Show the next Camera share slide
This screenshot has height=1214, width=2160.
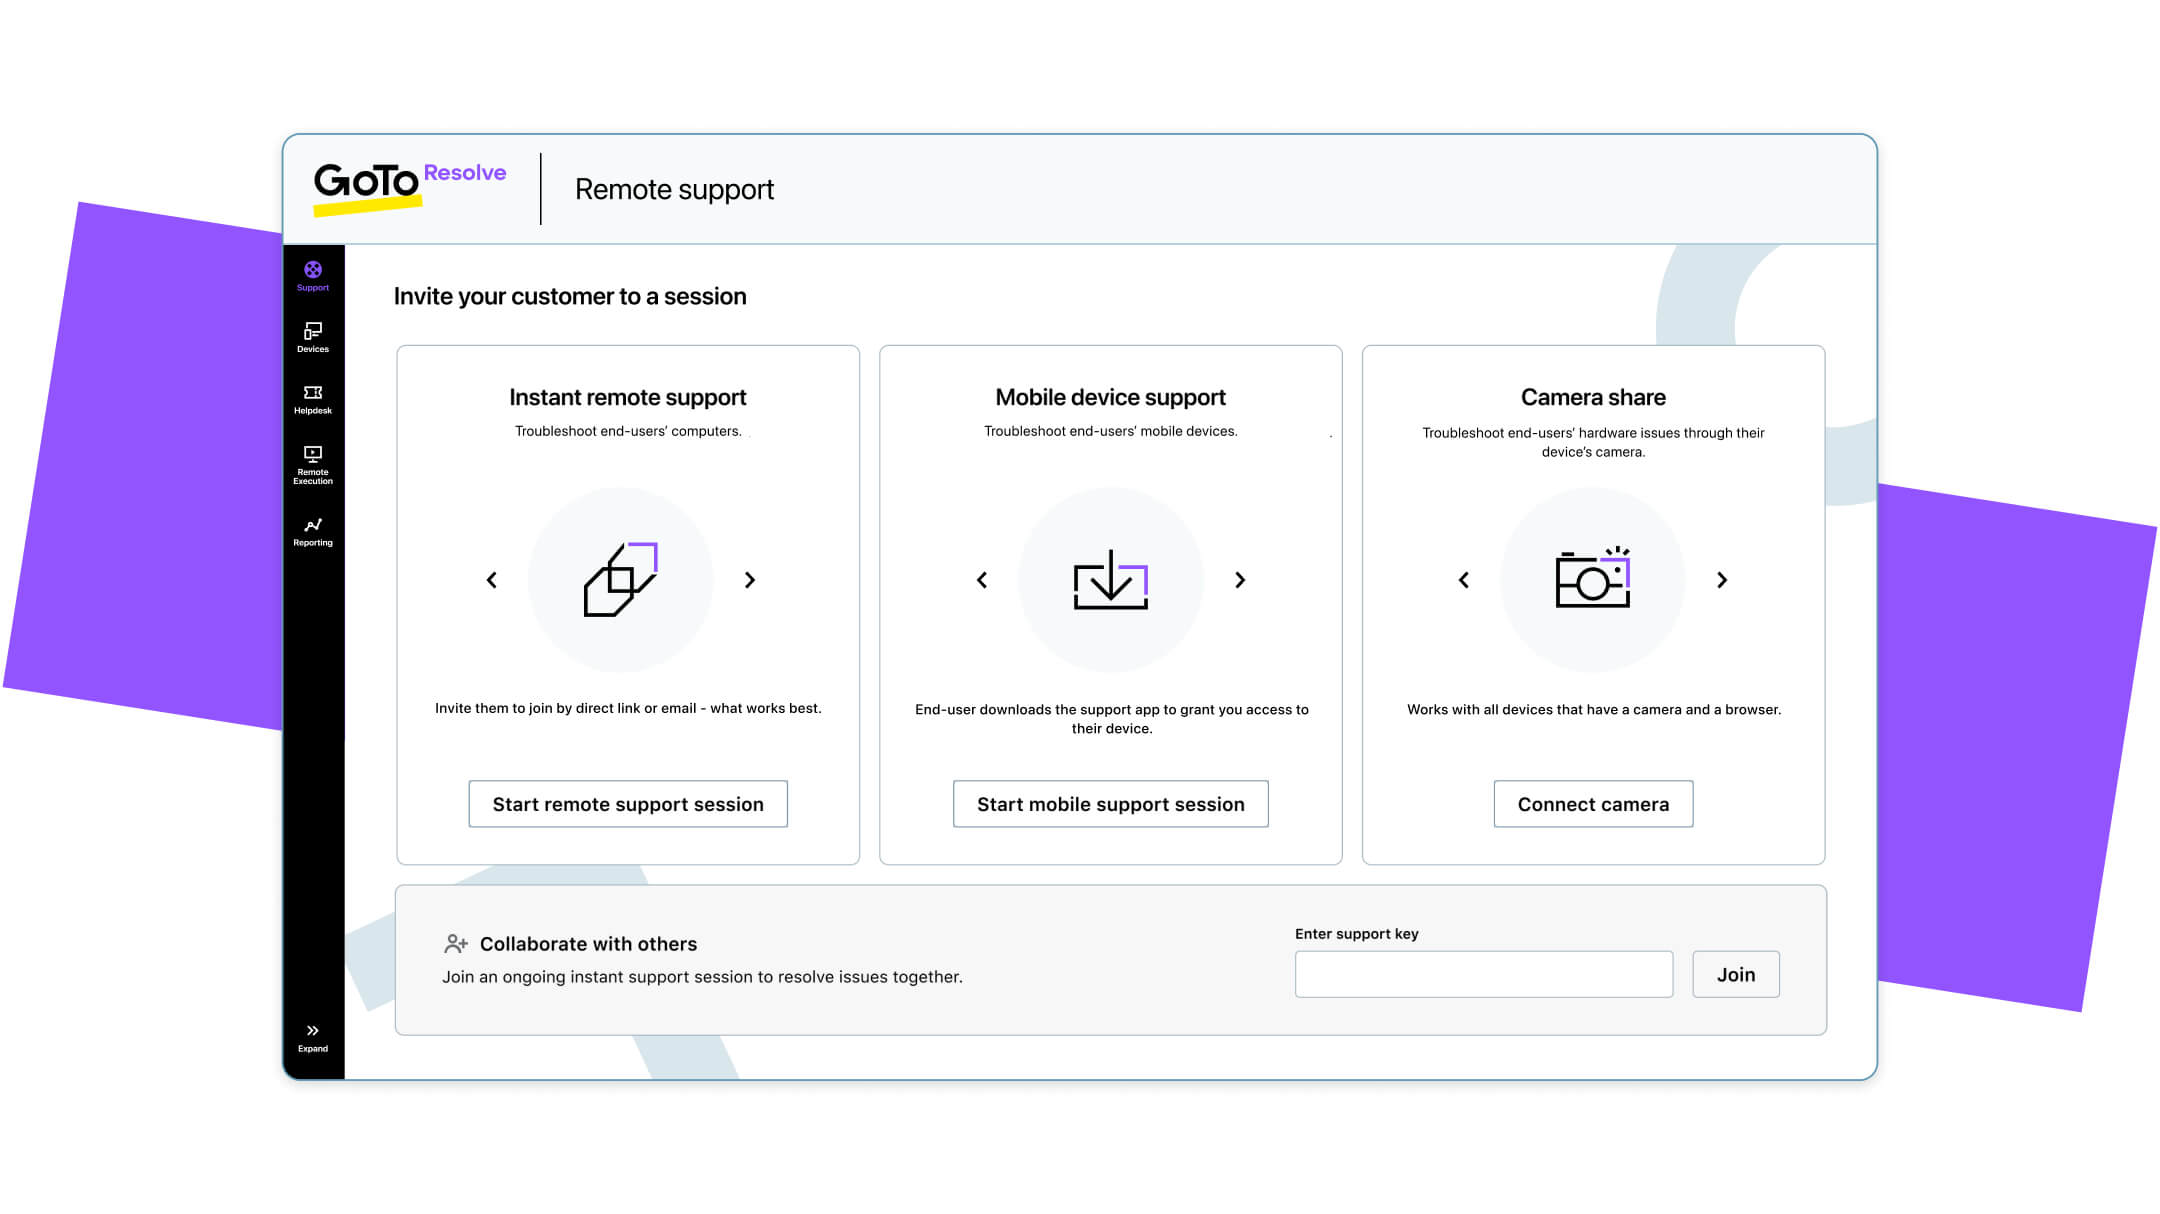click(1722, 580)
